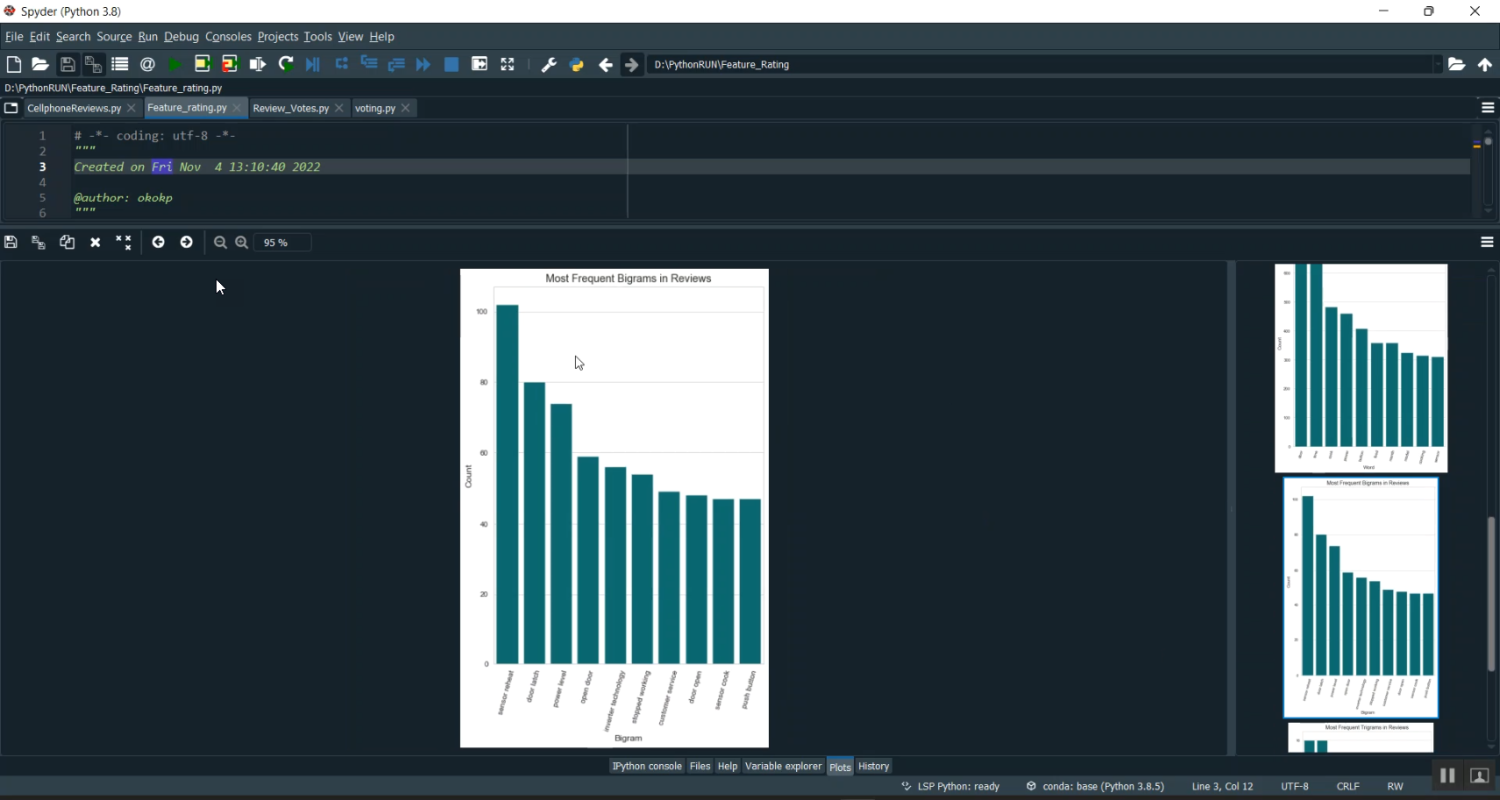Open the Debug menu
Screen dimensions: 1500x800
(x=181, y=37)
